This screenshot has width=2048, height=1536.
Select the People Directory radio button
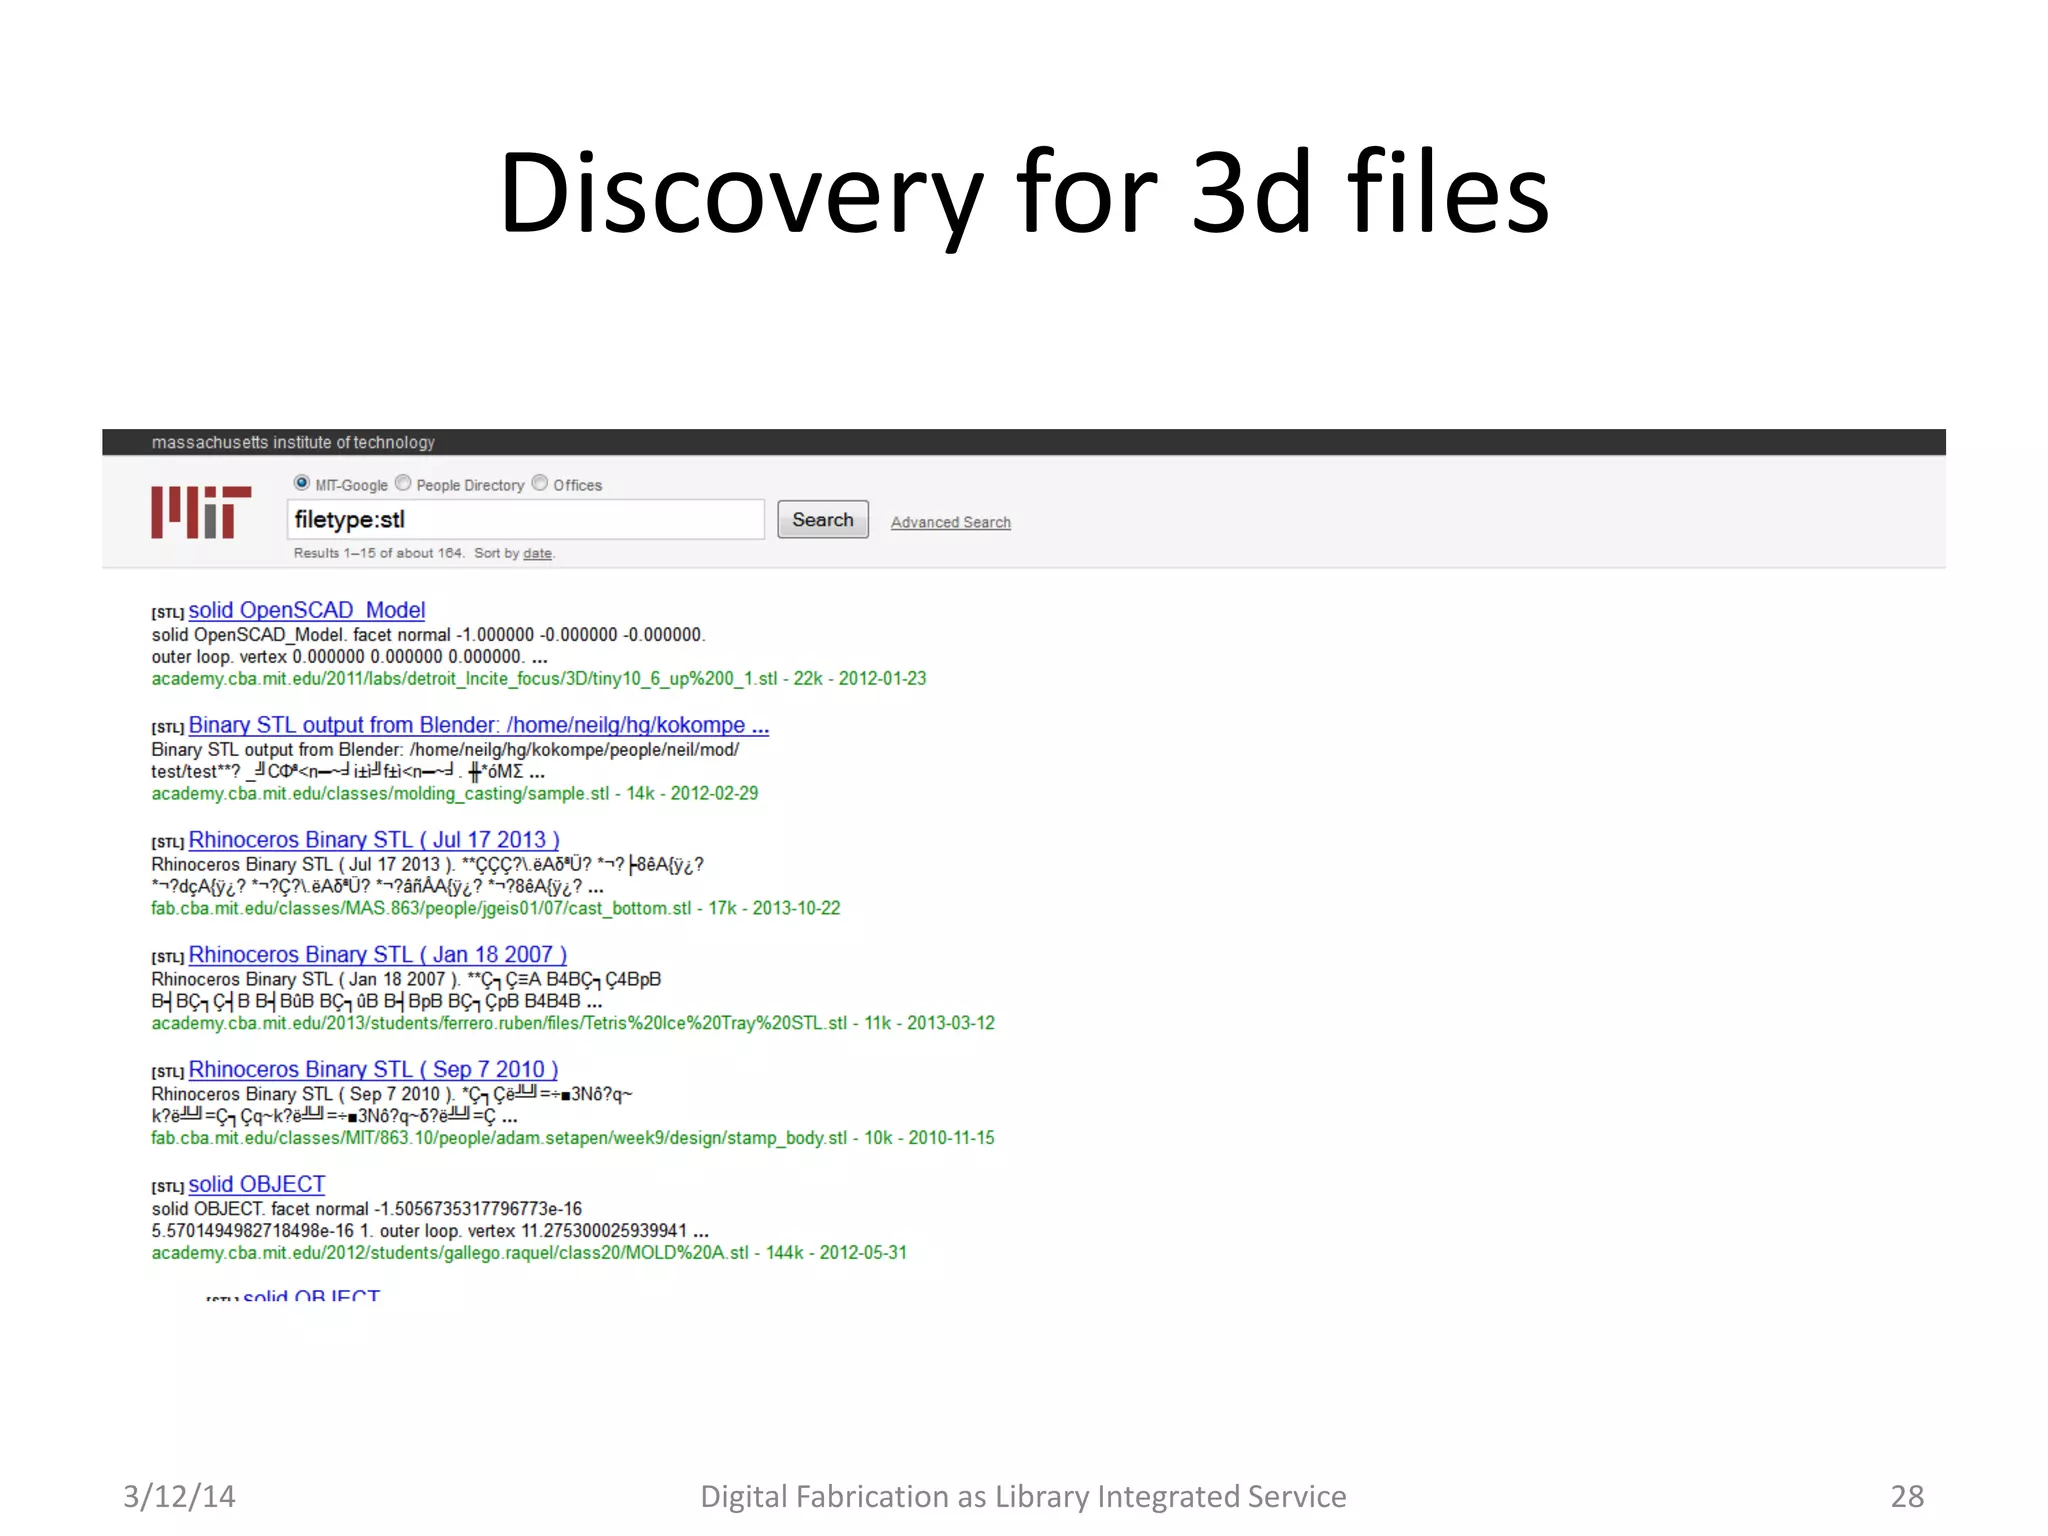pos(403,483)
